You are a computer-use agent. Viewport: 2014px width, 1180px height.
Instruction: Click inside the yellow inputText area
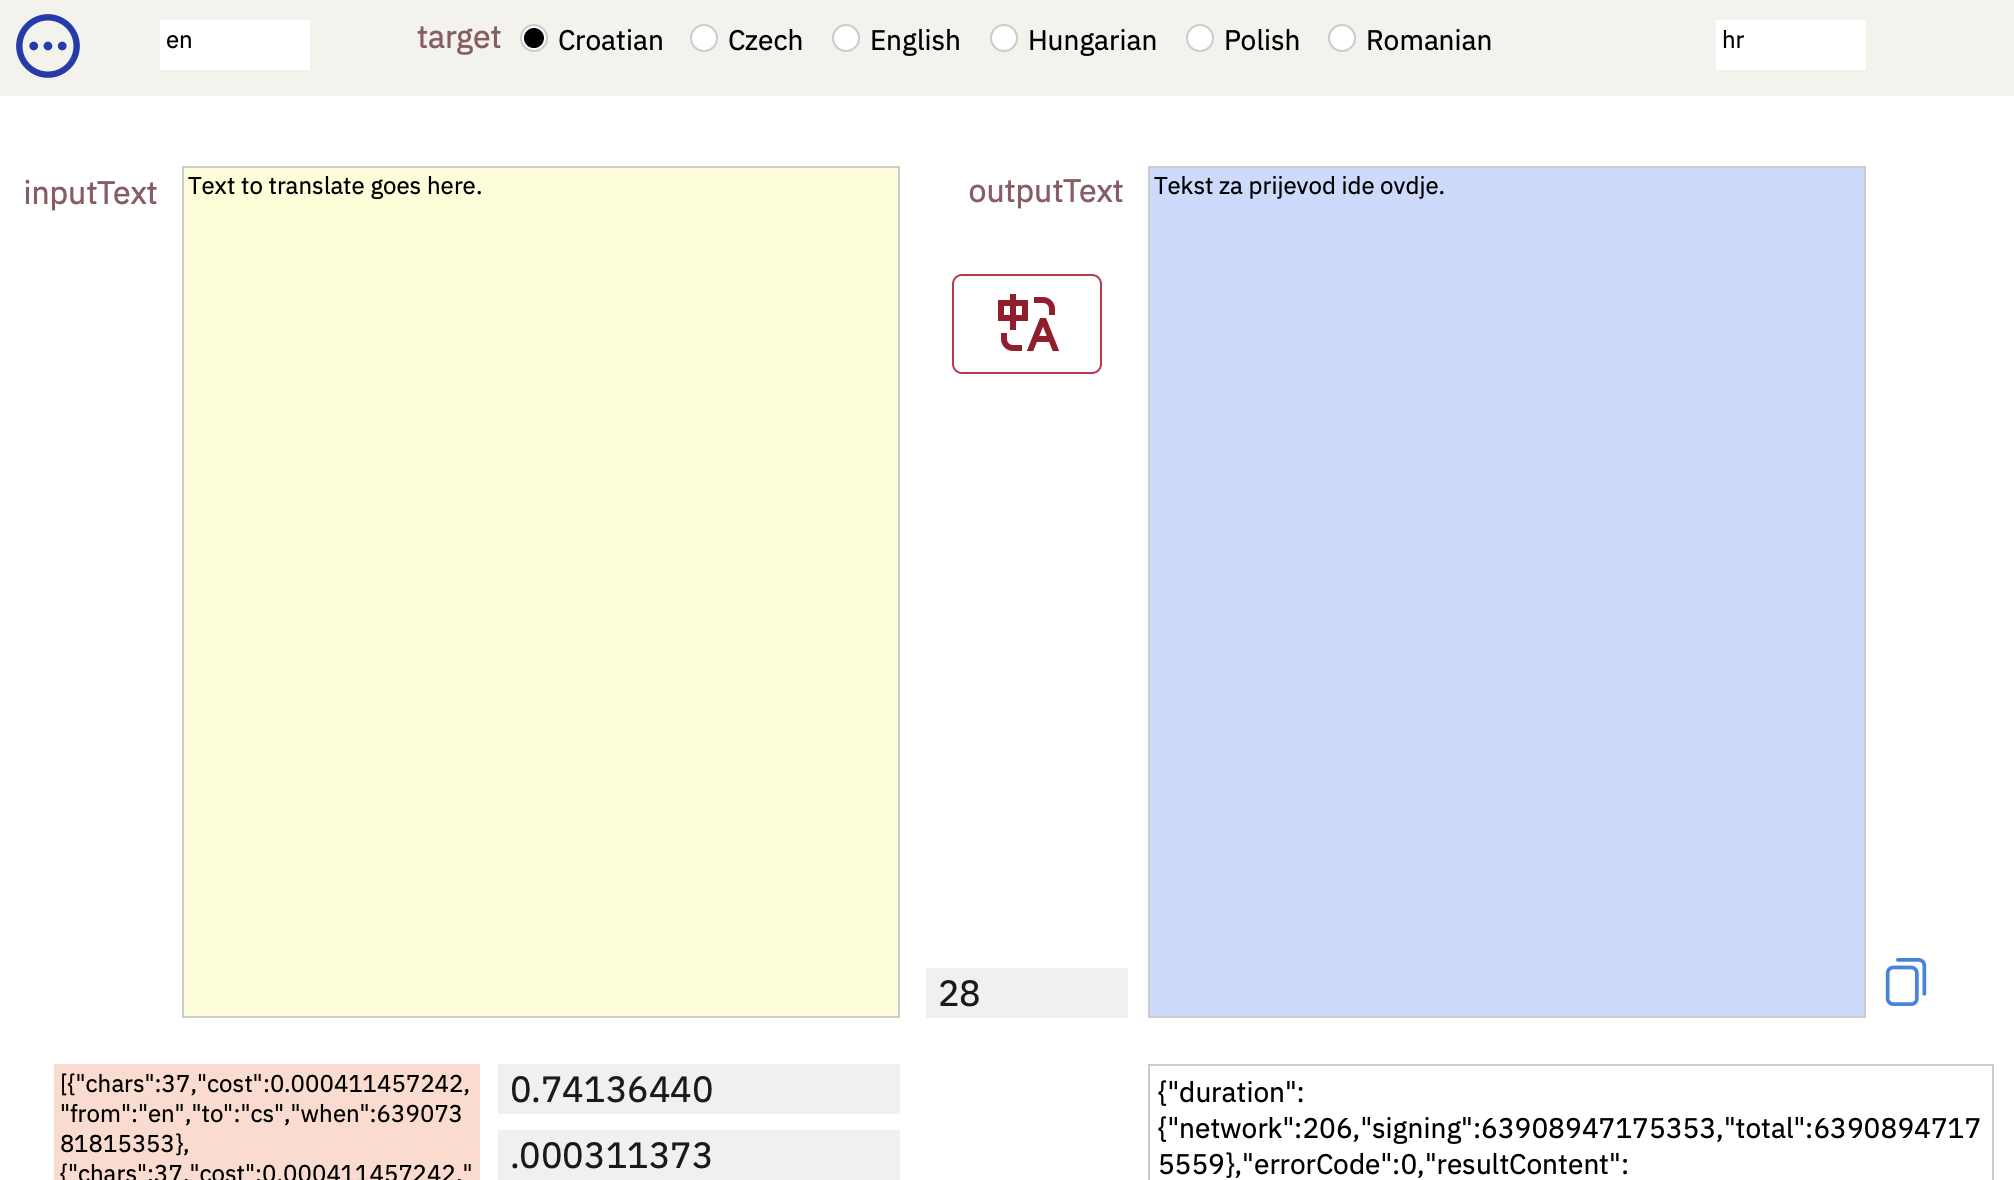point(540,590)
